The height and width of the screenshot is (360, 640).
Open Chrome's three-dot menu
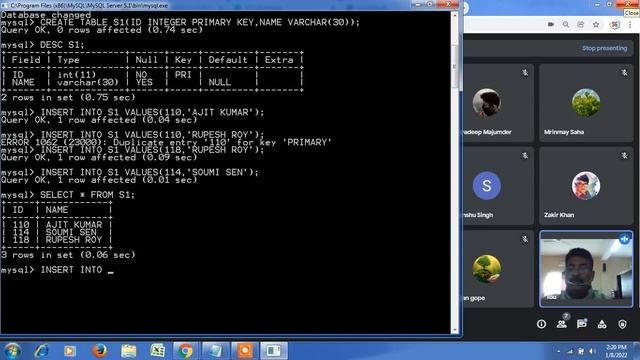(630, 24)
